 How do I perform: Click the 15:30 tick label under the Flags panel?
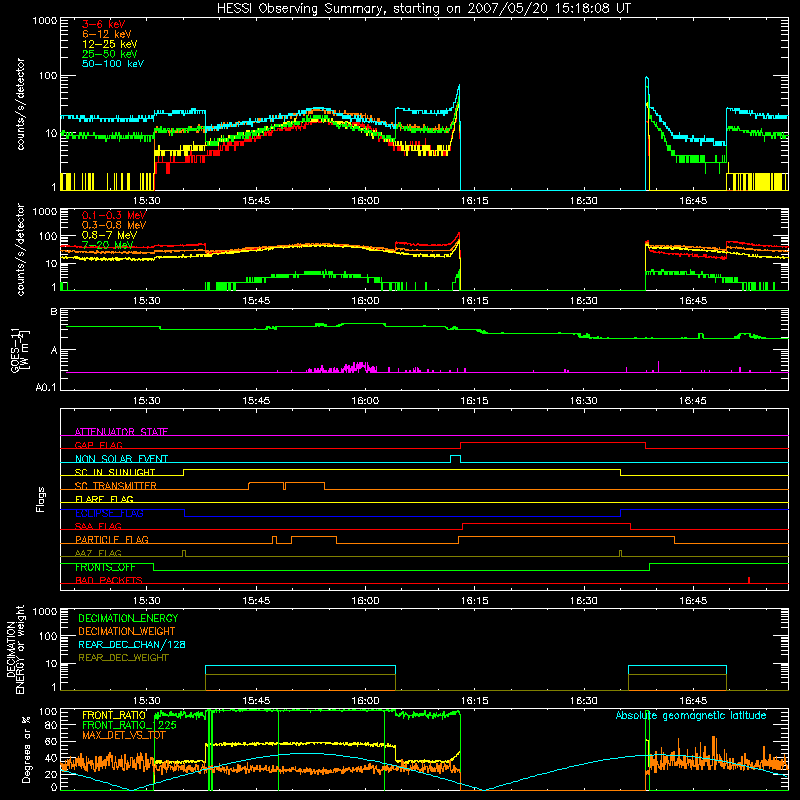click(147, 601)
